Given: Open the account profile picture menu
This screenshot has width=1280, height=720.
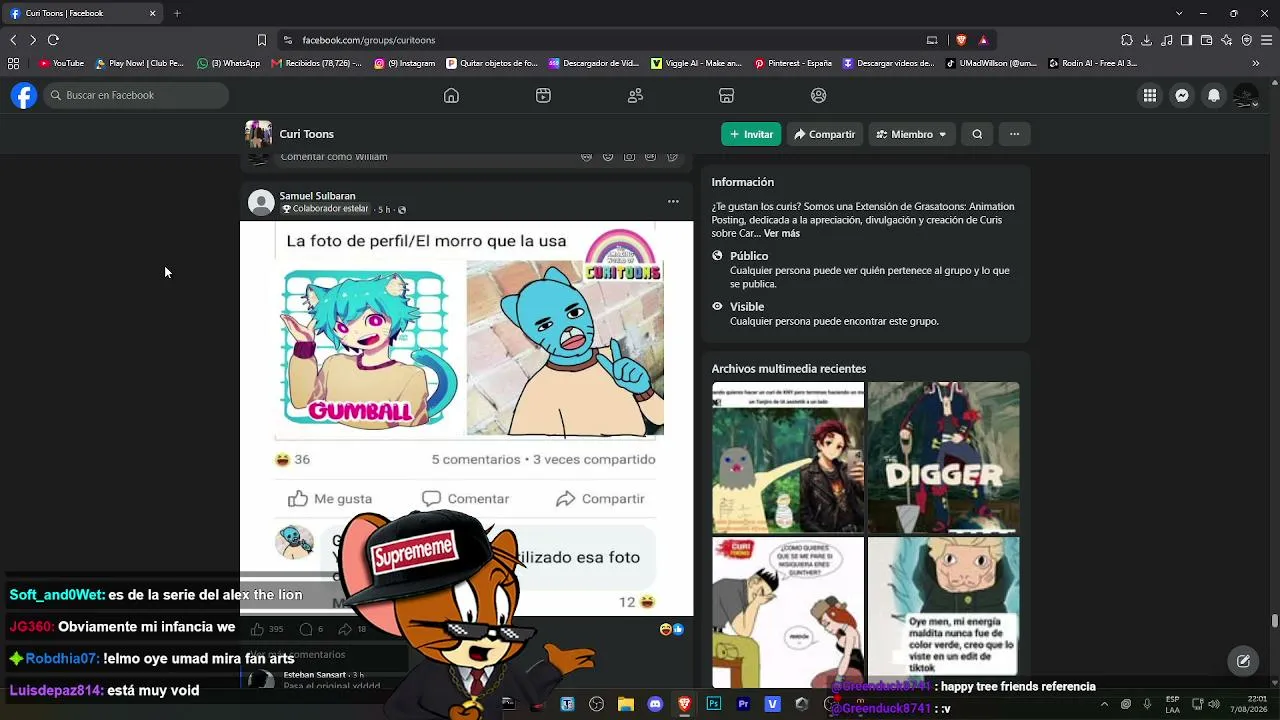Looking at the screenshot, I should 1246,96.
